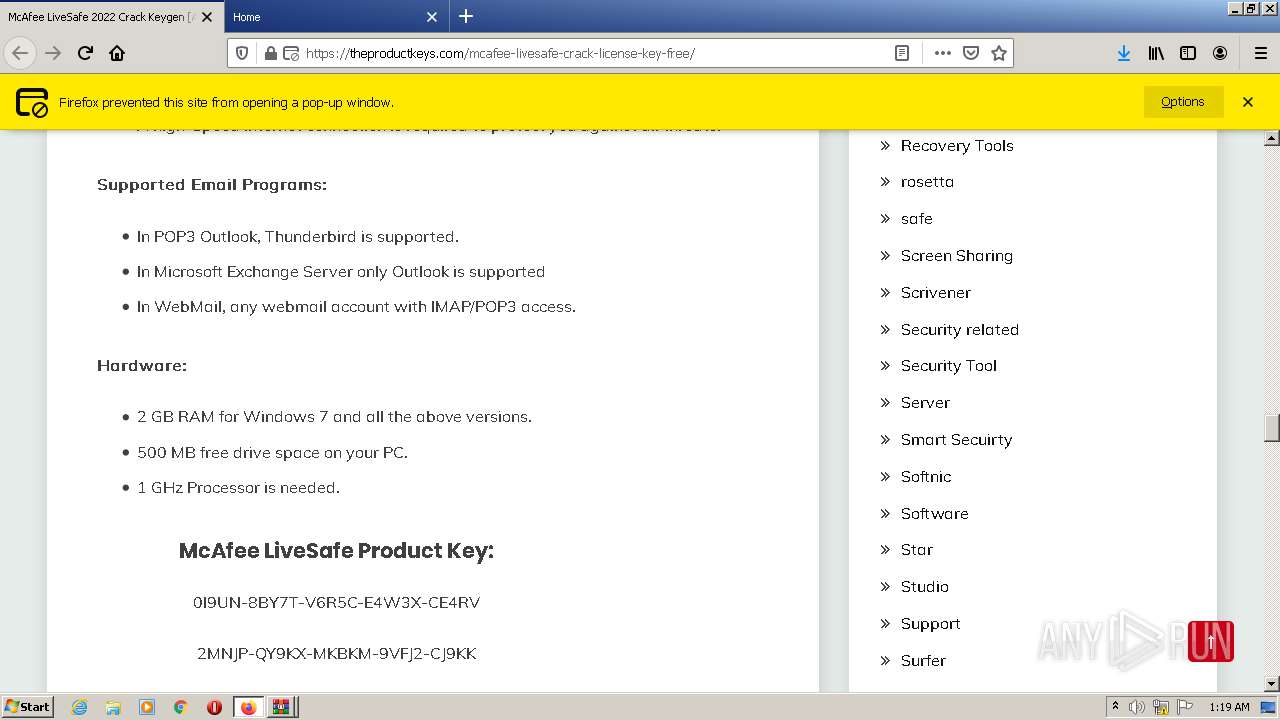
Task: Bookmark this page with the star
Action: coord(998,53)
